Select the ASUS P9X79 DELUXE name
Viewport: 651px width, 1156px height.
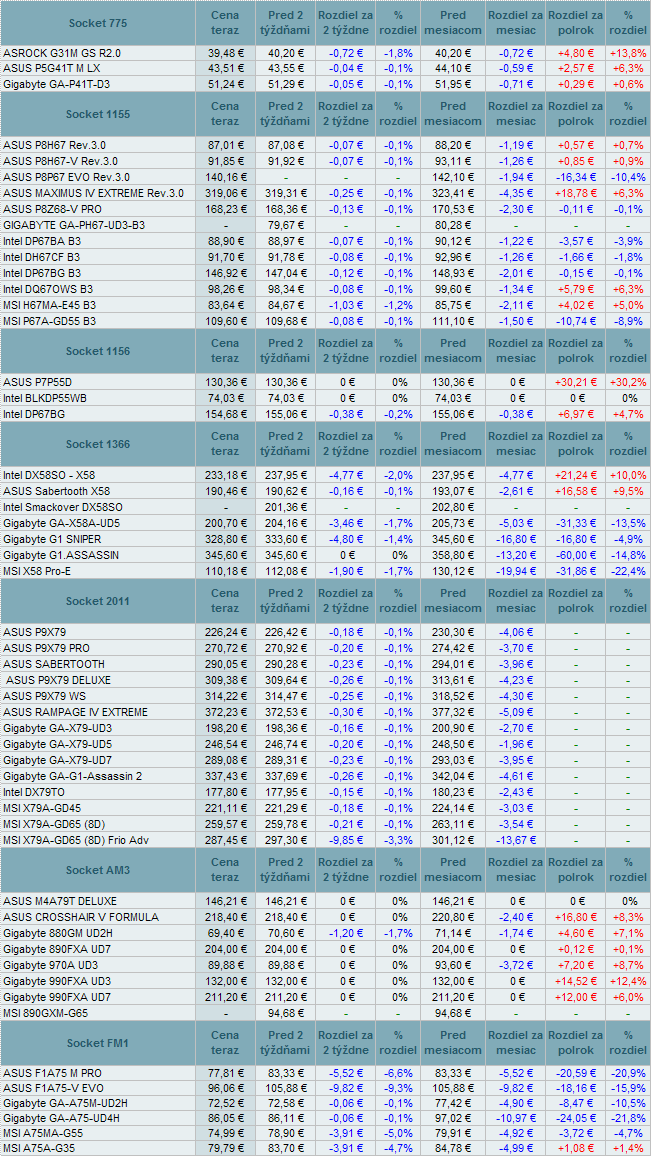click(x=58, y=680)
